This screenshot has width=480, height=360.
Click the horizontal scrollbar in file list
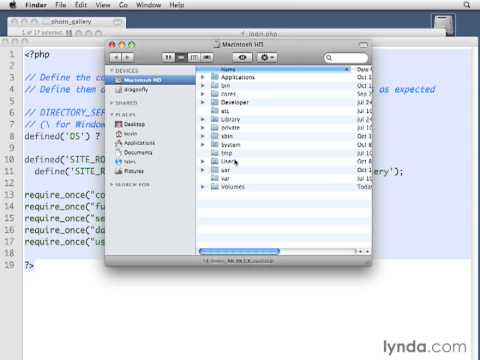[239, 251]
